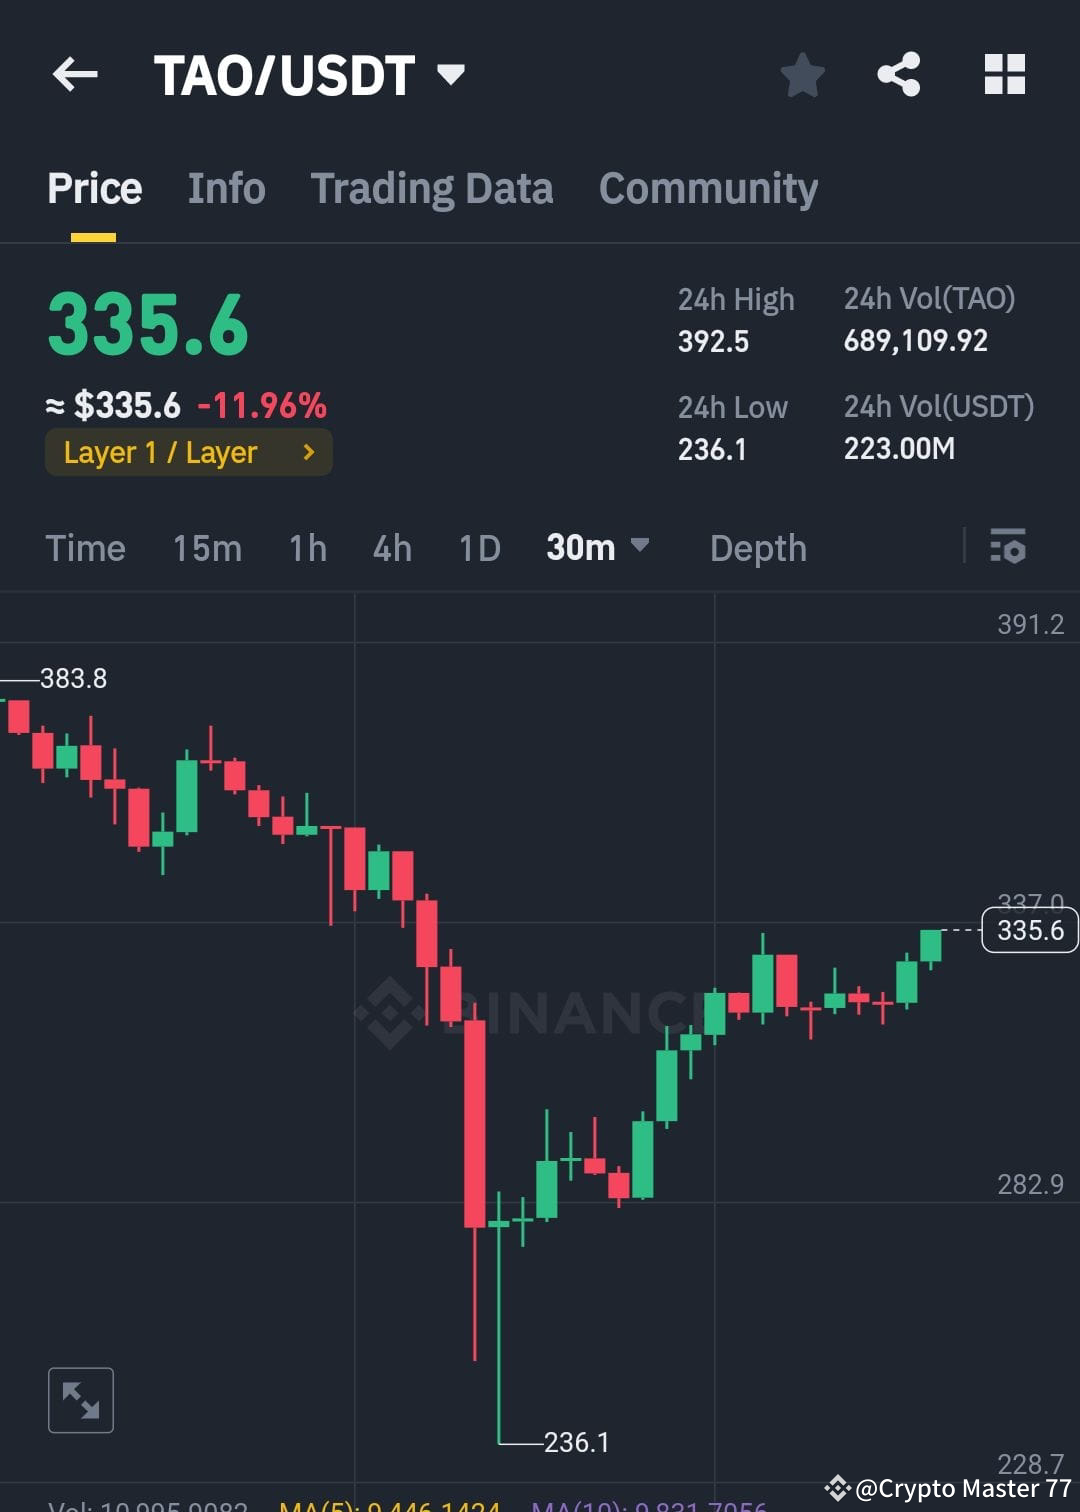Click the 335.6 current price label
This screenshot has height=1512, width=1080.
pos(1030,930)
